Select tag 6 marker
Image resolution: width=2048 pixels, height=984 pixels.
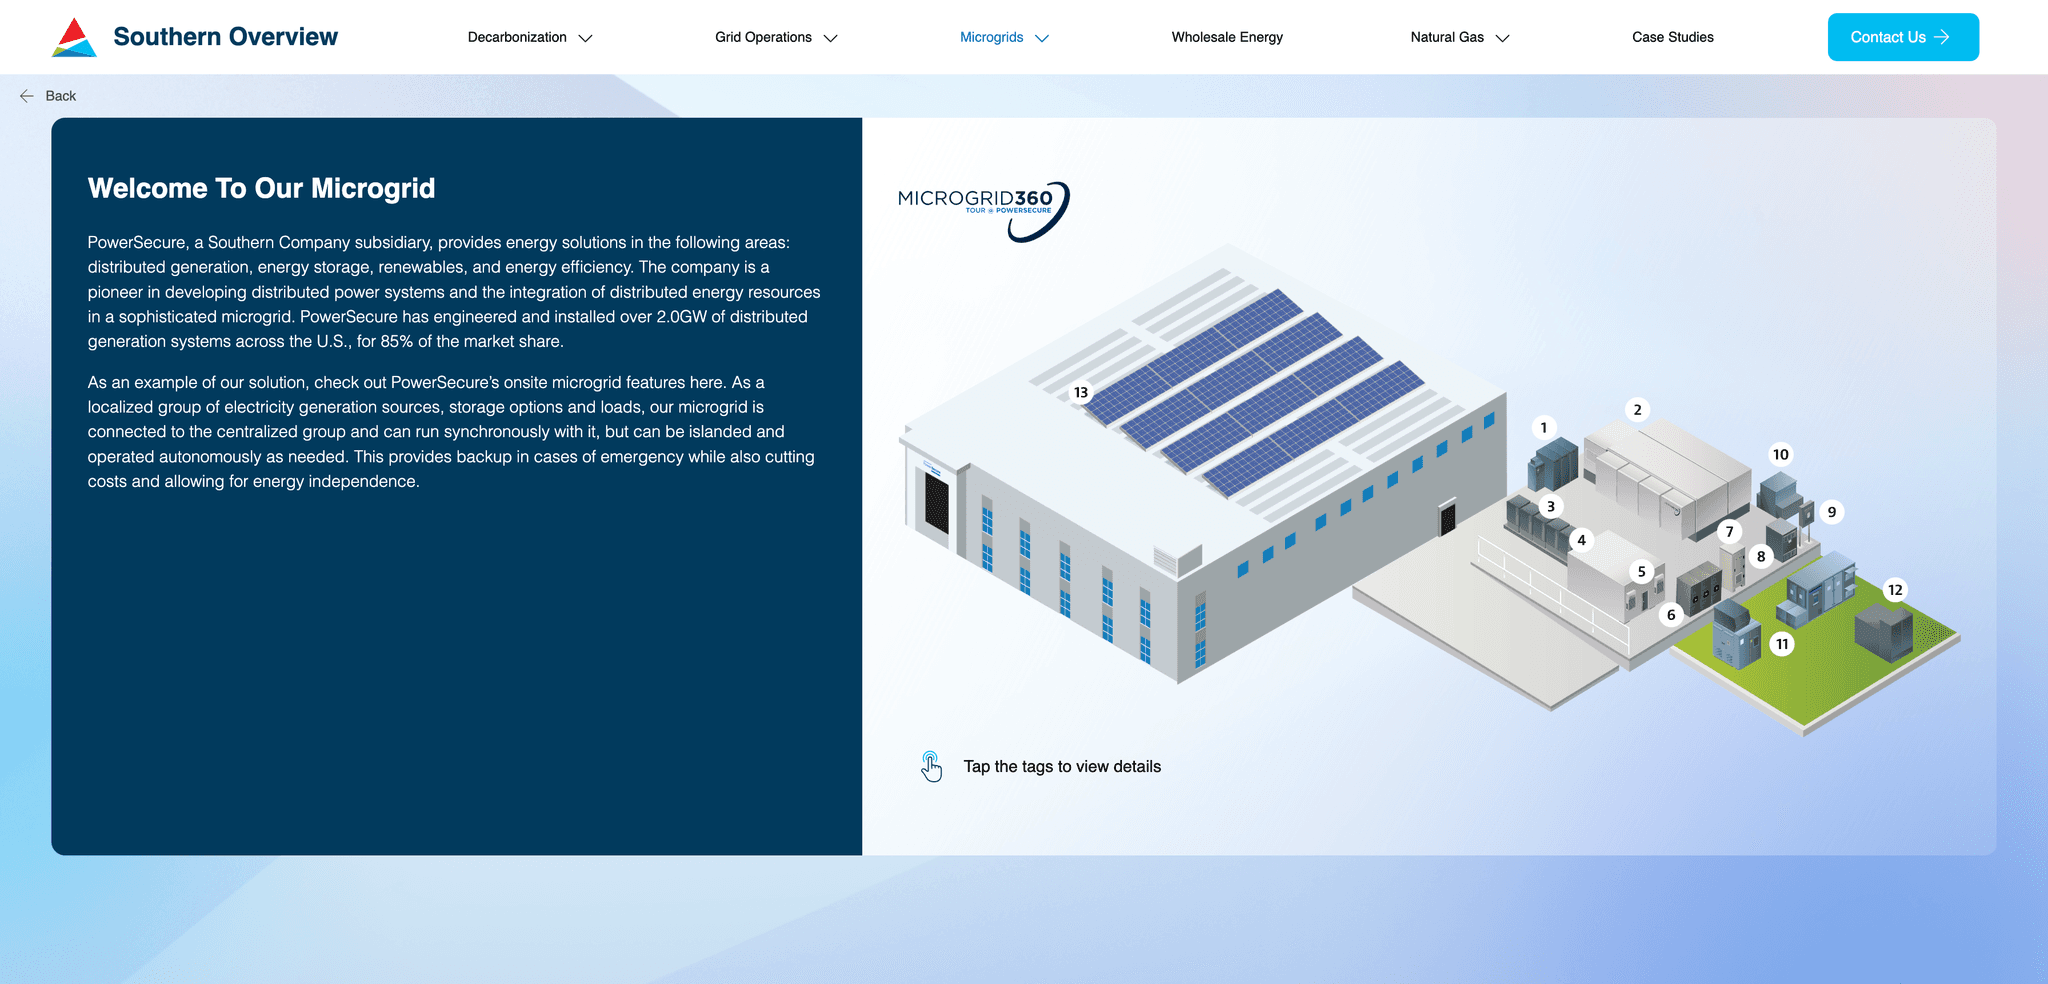(1671, 615)
